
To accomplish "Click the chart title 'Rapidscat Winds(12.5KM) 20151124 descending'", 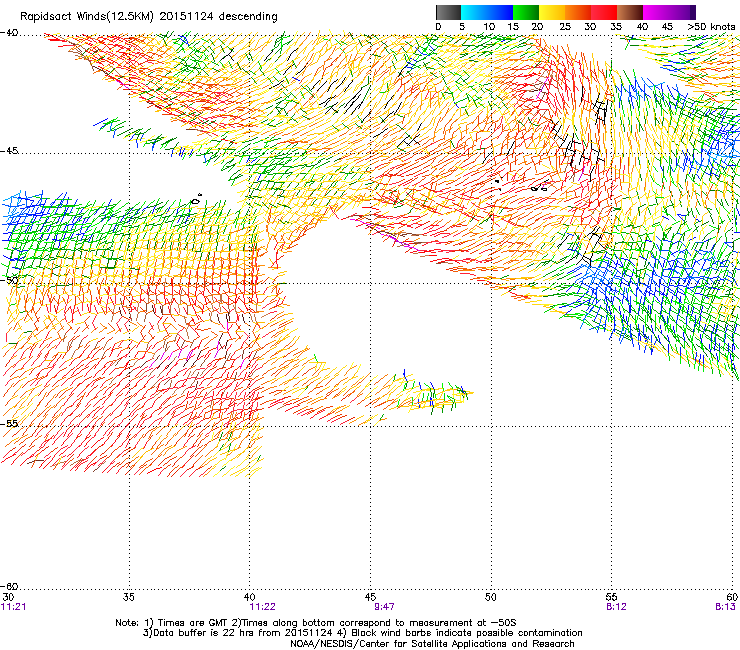I will (149, 17).
